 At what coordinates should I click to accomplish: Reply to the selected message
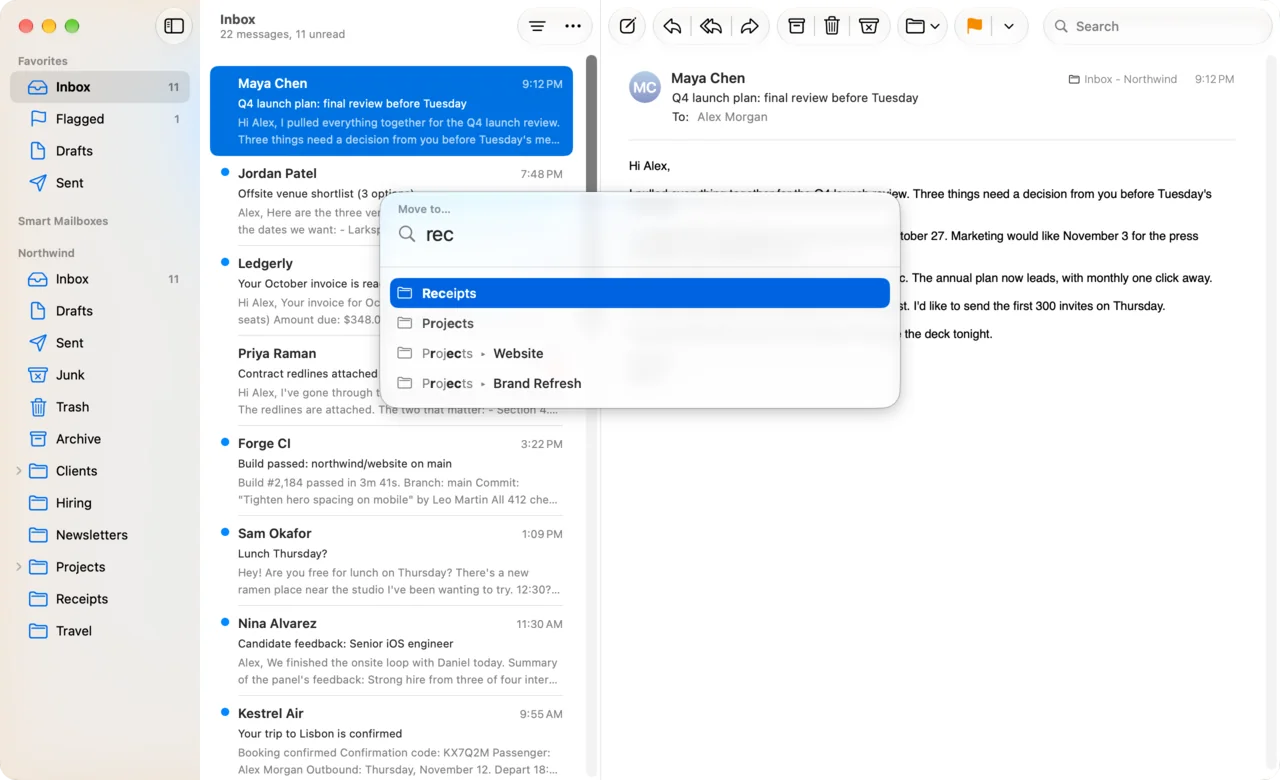(x=672, y=26)
